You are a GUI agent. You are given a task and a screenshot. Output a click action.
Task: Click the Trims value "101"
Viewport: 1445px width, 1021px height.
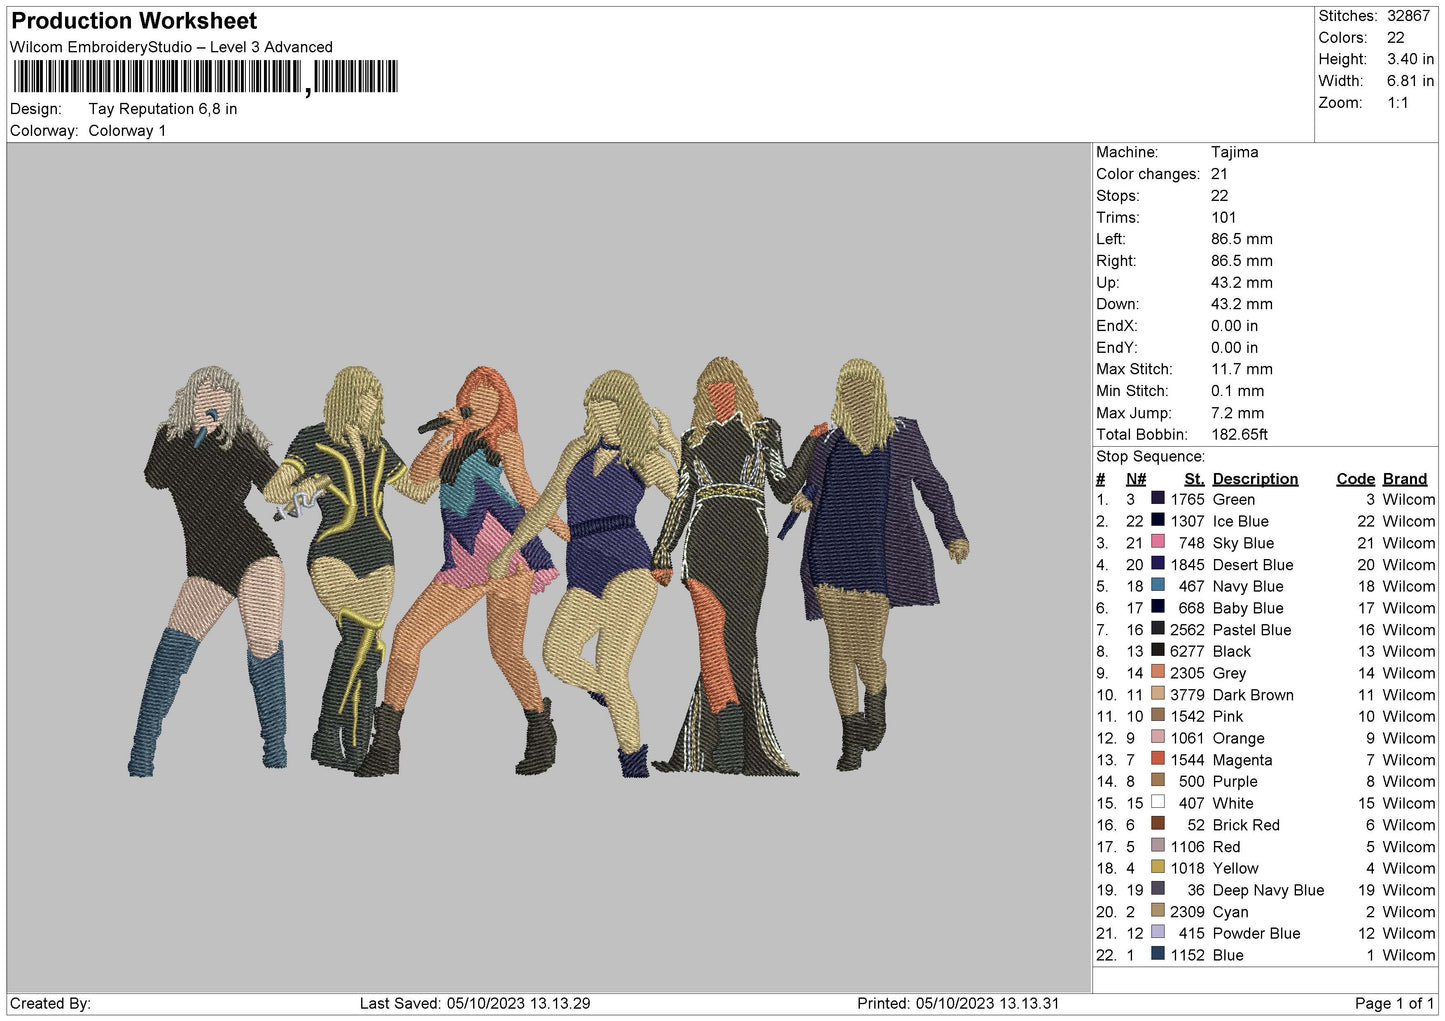pyautogui.click(x=1223, y=217)
